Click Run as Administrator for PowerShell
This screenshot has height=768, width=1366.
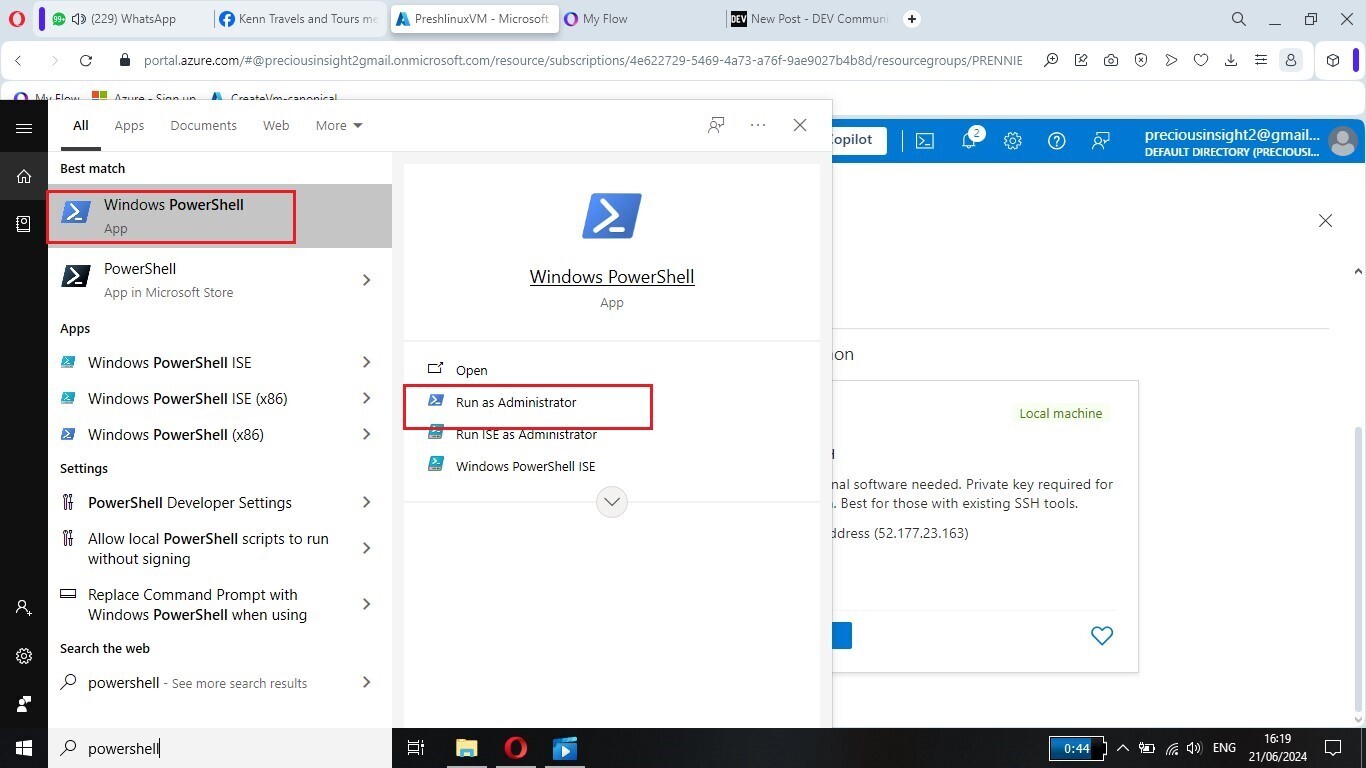point(516,402)
